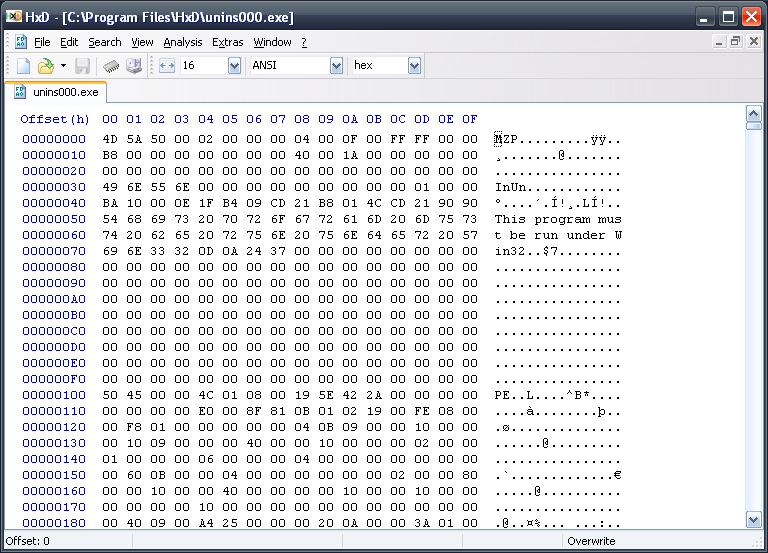Click the hex offset base combo box

click(x=385, y=66)
